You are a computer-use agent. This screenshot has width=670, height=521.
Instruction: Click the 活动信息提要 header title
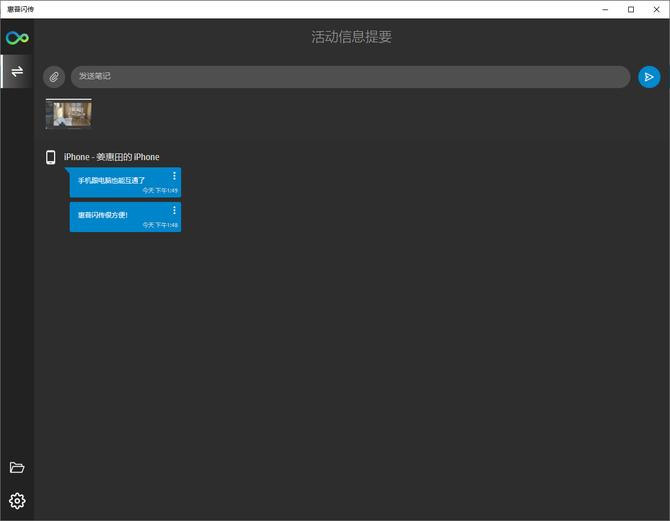coord(351,37)
